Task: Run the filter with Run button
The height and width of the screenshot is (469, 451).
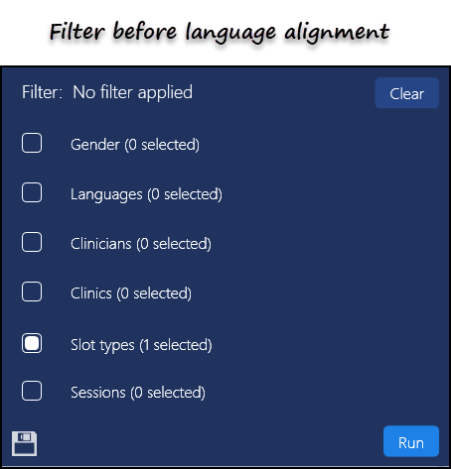Action: point(411,441)
